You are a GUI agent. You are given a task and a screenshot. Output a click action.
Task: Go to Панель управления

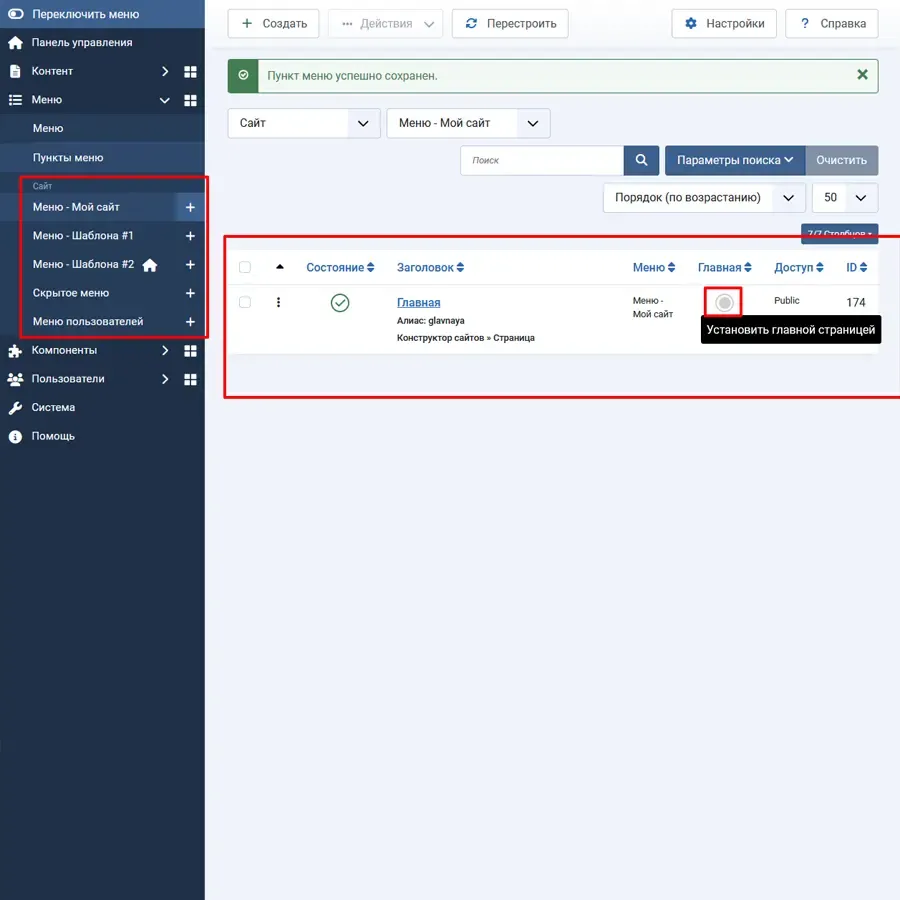(x=81, y=43)
